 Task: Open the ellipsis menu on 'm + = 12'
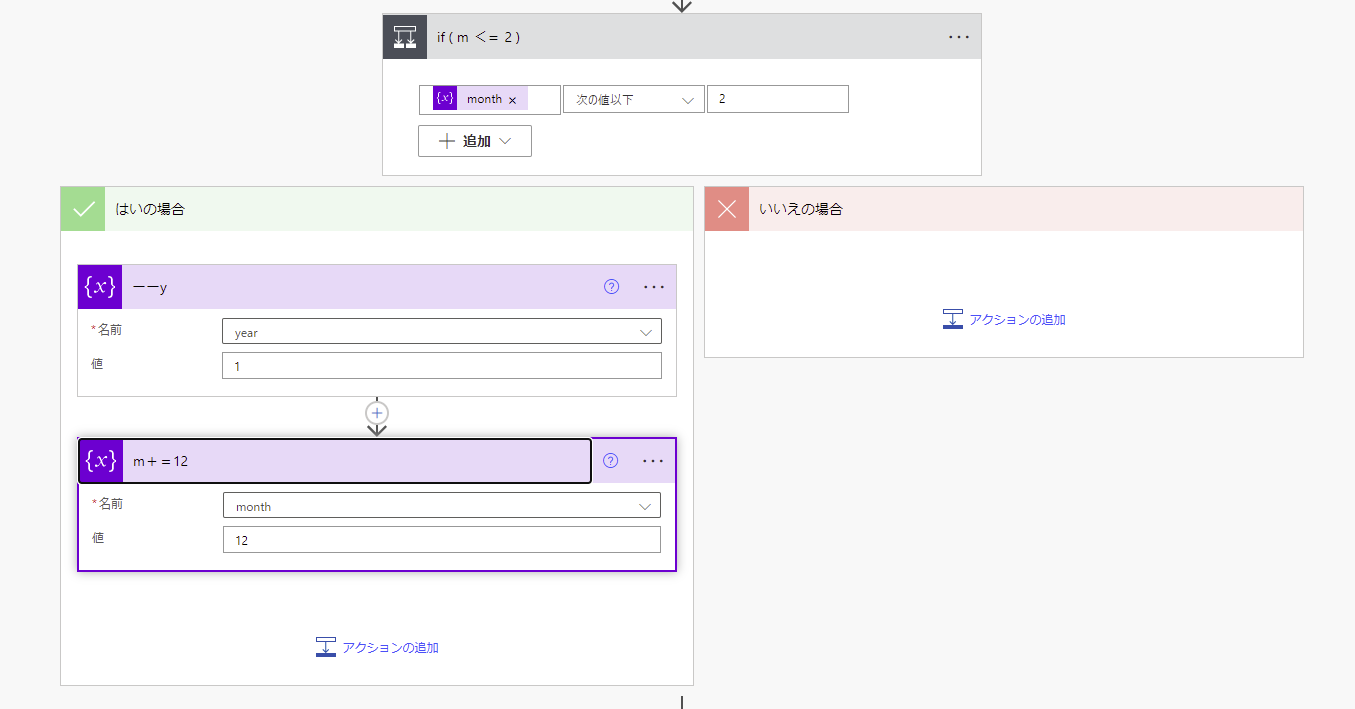(654, 461)
